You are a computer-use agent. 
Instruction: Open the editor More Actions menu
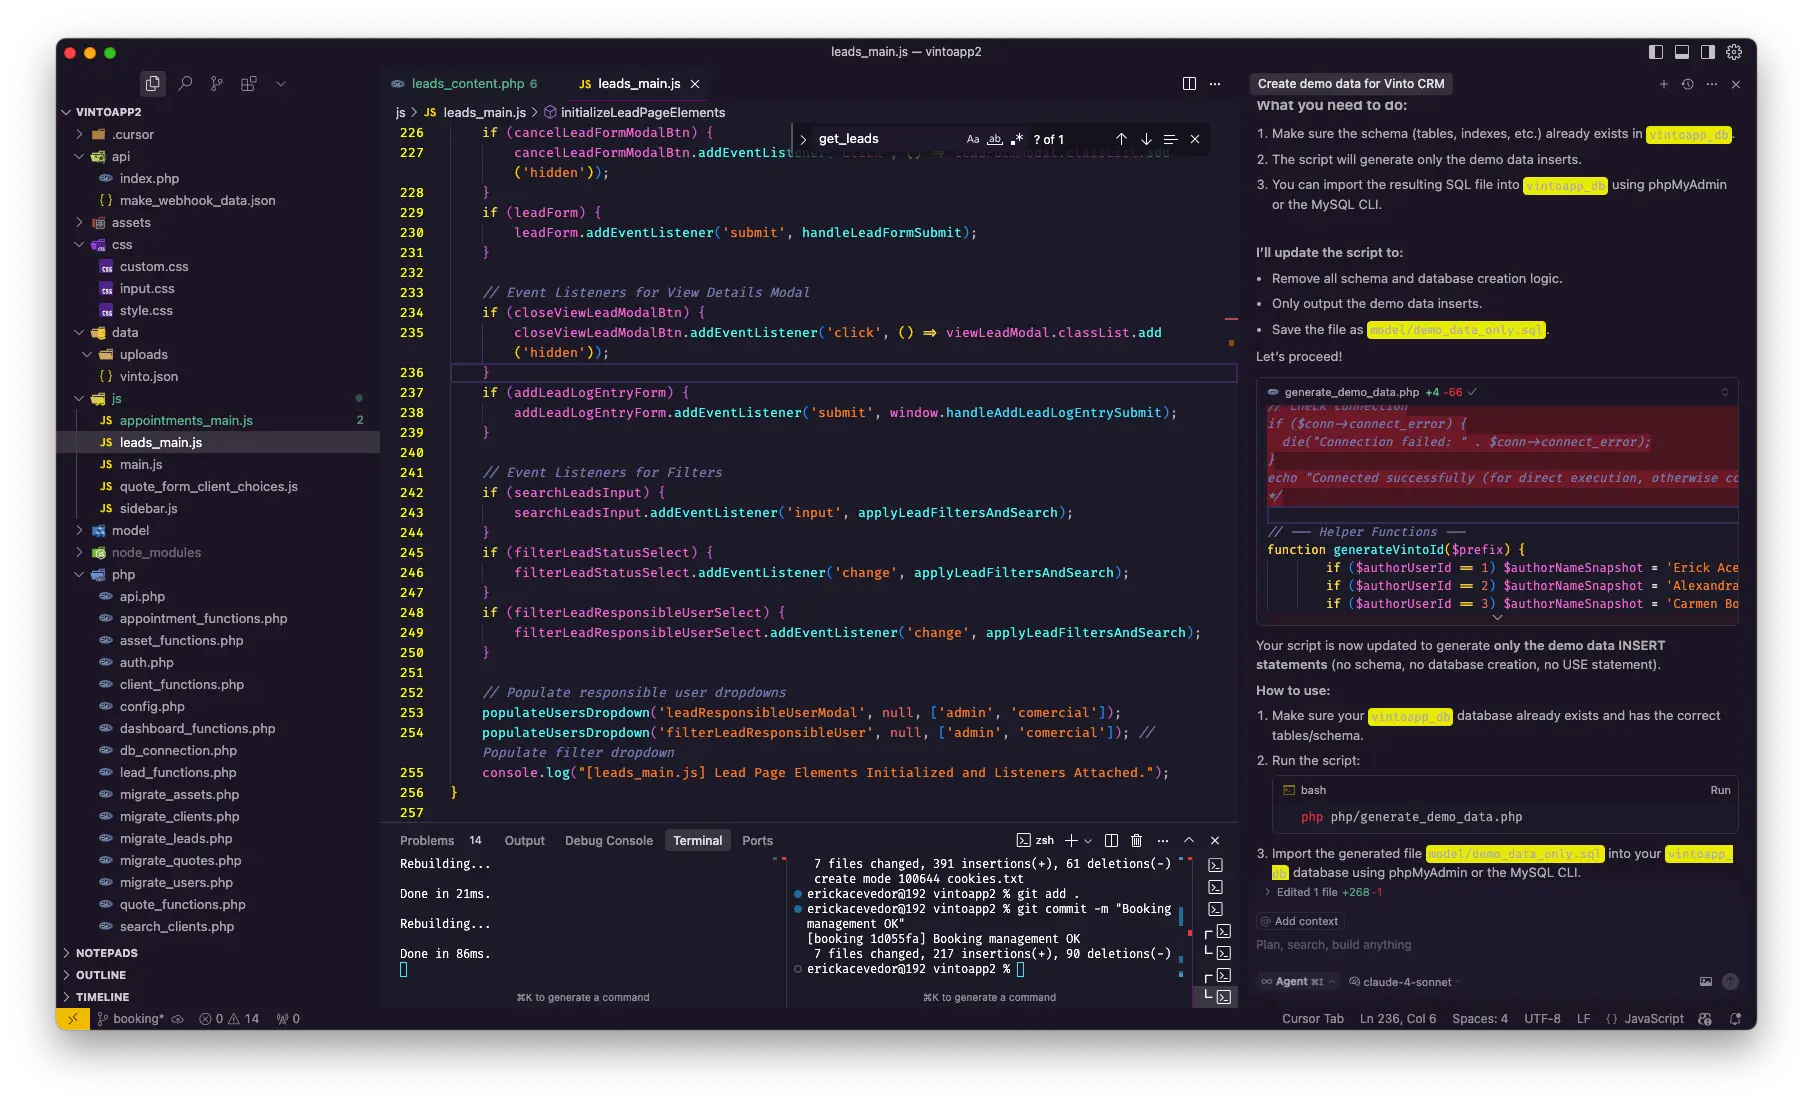point(1215,84)
